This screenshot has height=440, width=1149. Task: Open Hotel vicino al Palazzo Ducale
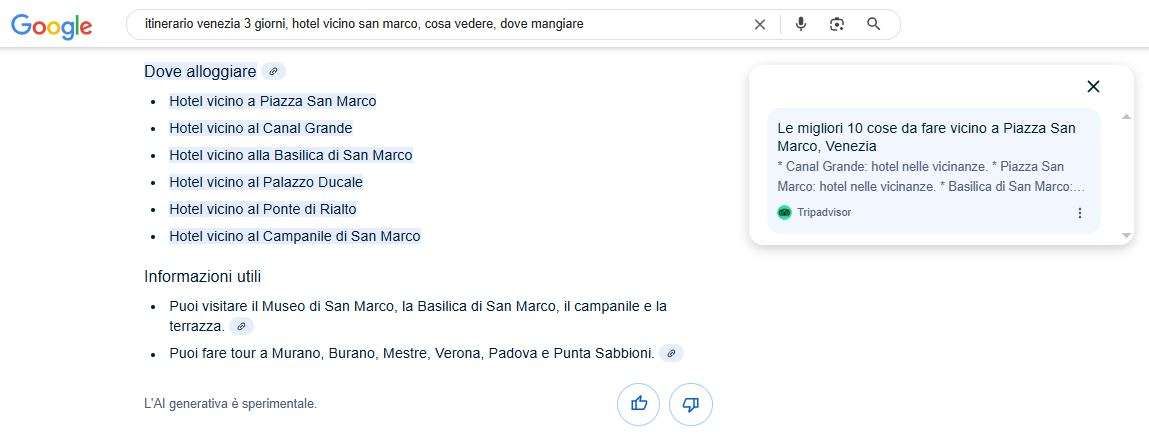(x=265, y=182)
